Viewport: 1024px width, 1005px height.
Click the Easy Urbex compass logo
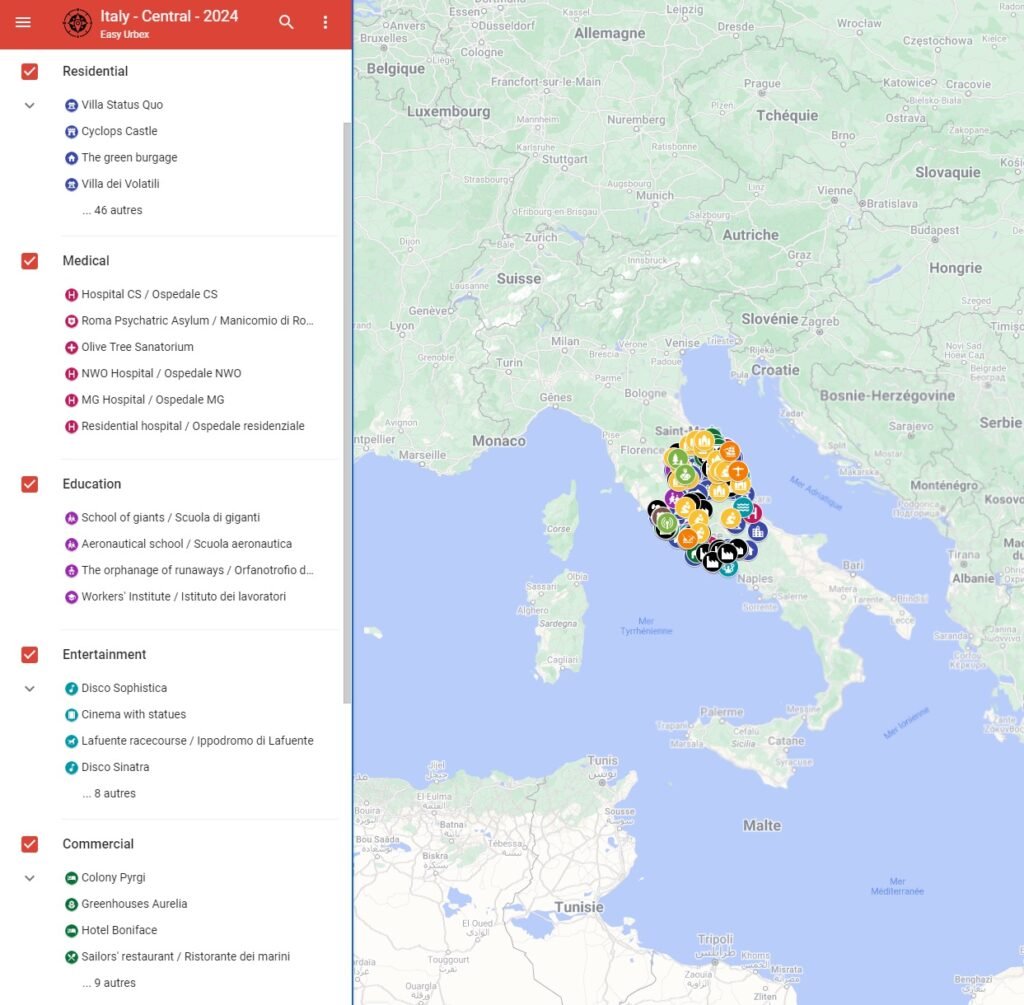pyautogui.click(x=77, y=23)
